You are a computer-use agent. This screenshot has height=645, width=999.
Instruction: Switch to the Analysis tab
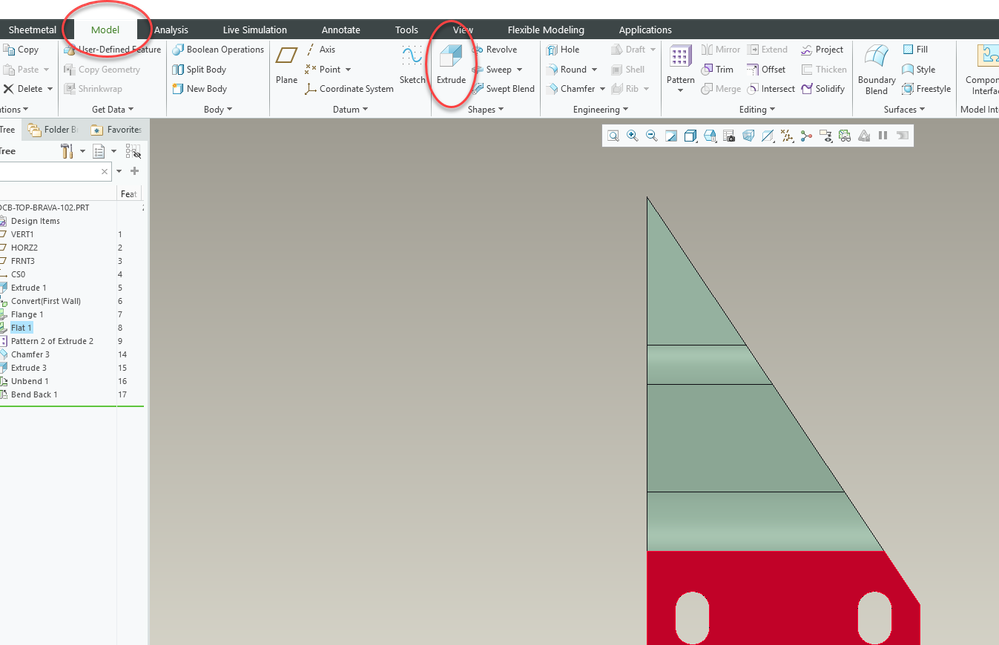[x=171, y=30]
